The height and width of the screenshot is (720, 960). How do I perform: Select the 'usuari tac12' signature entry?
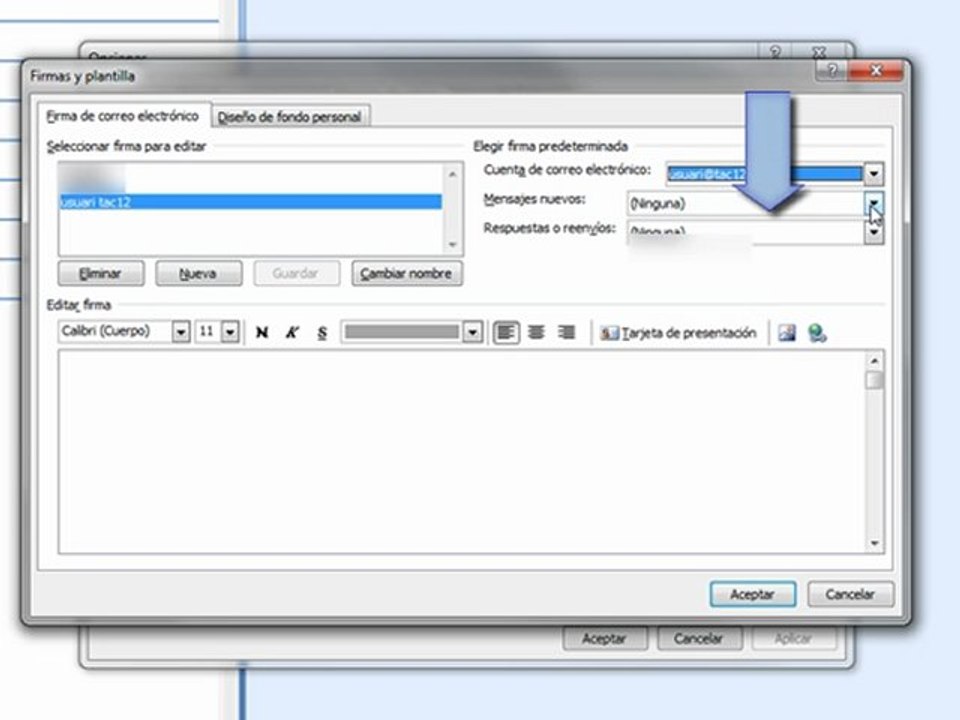tap(250, 201)
